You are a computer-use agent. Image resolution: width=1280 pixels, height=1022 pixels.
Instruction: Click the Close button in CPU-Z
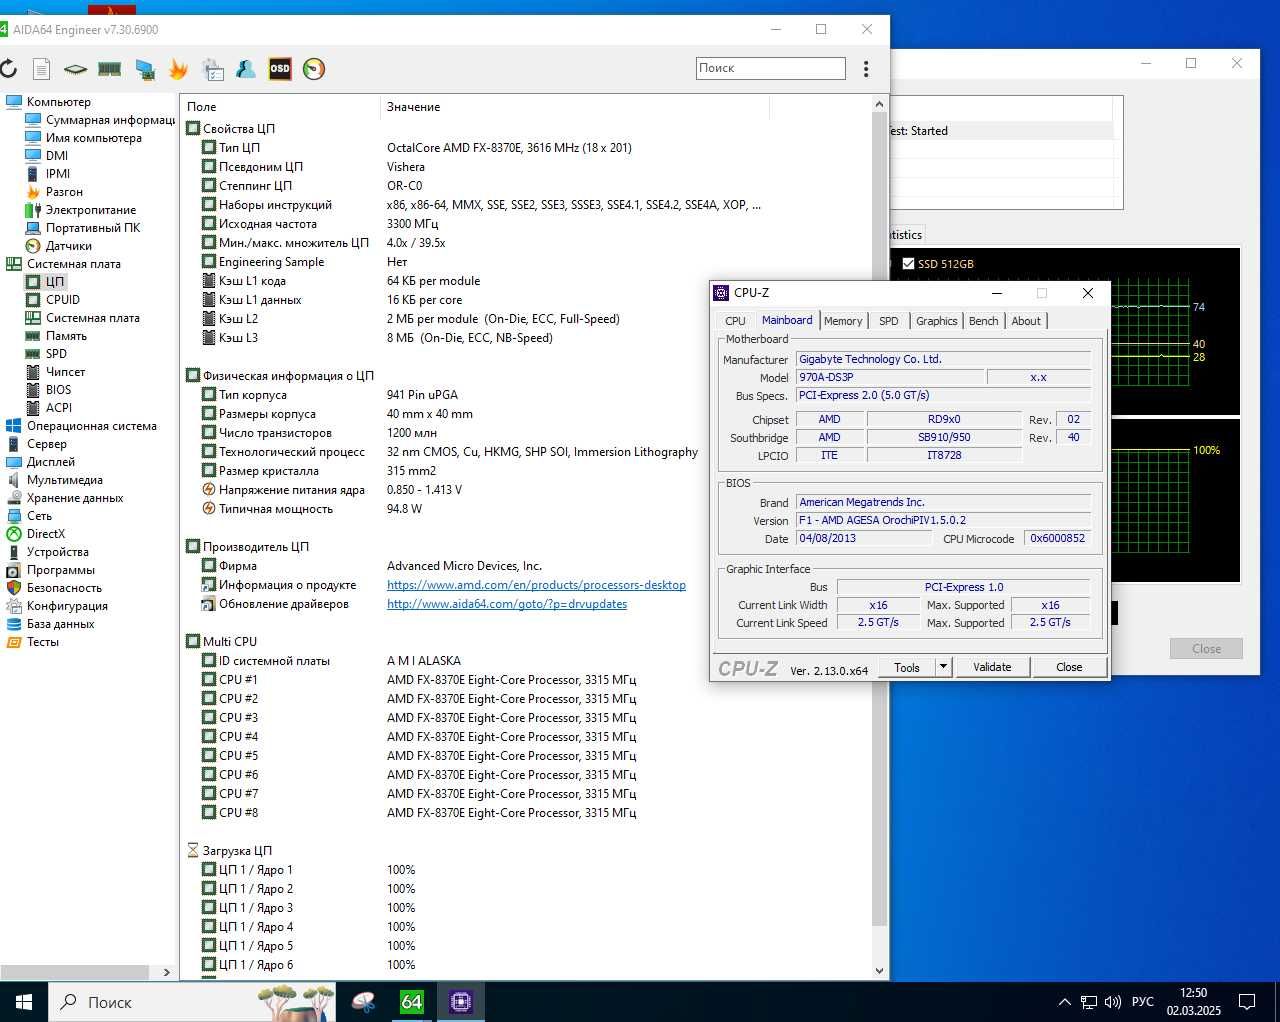pyautogui.click(x=1069, y=667)
